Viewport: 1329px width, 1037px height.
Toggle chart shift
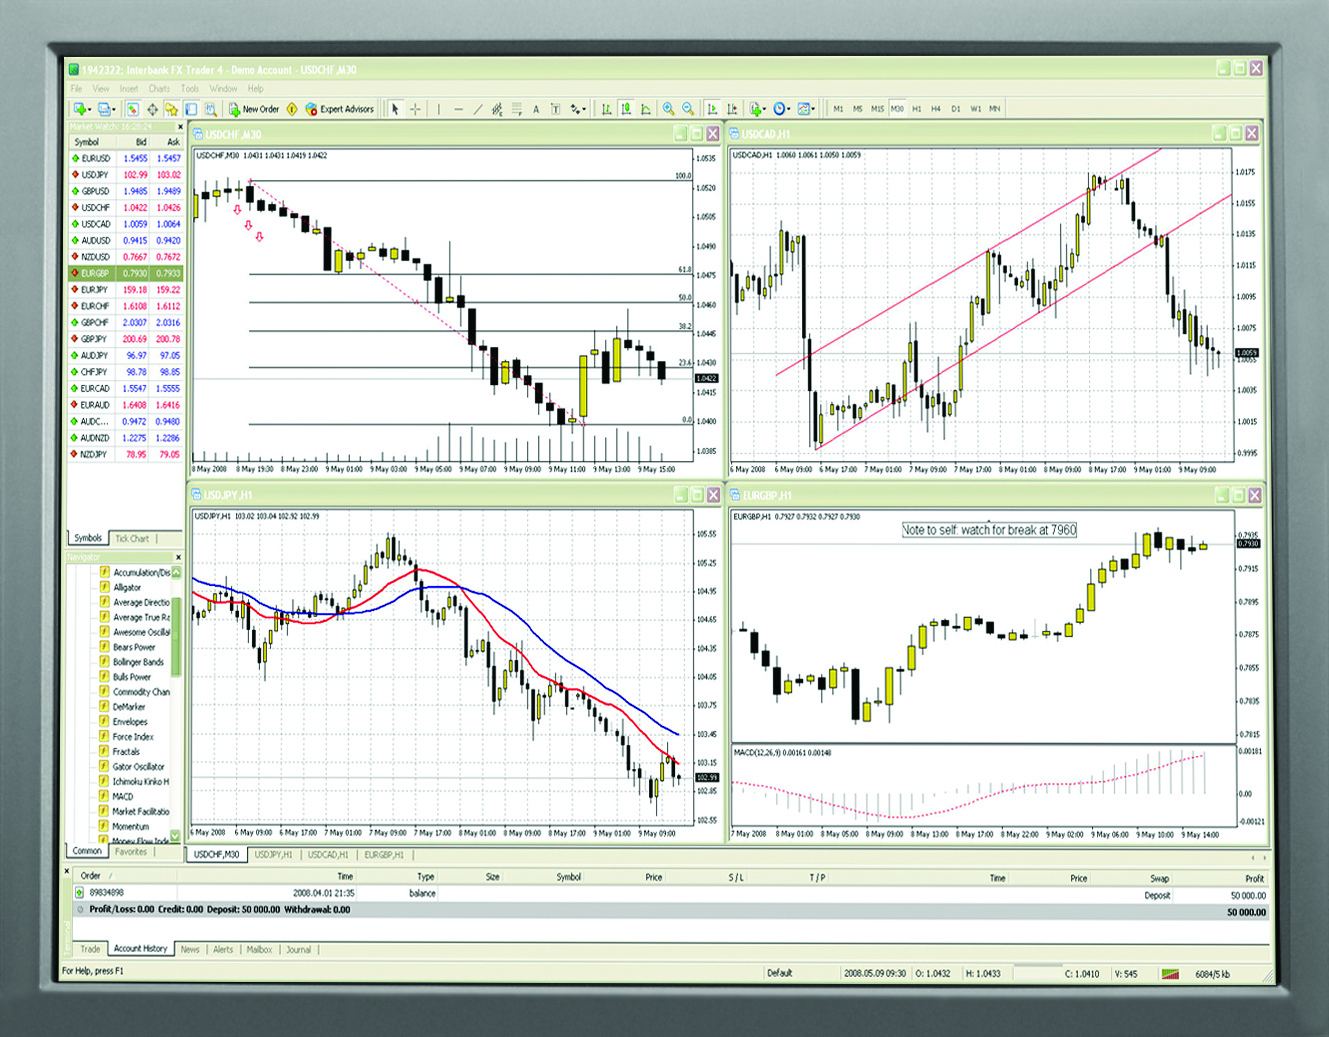(x=732, y=109)
